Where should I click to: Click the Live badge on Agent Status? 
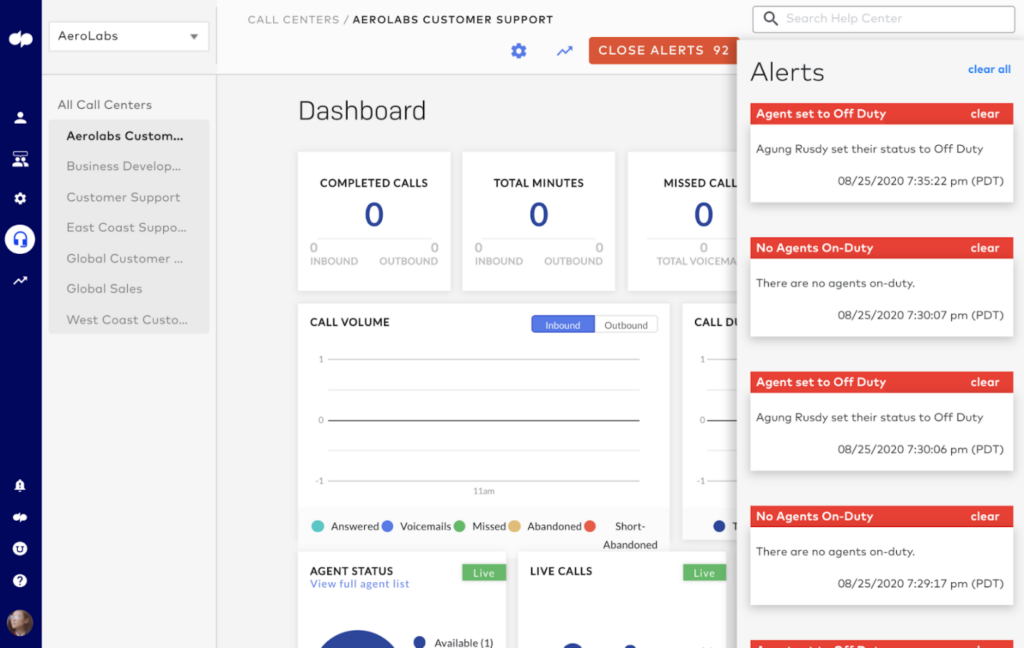[484, 573]
